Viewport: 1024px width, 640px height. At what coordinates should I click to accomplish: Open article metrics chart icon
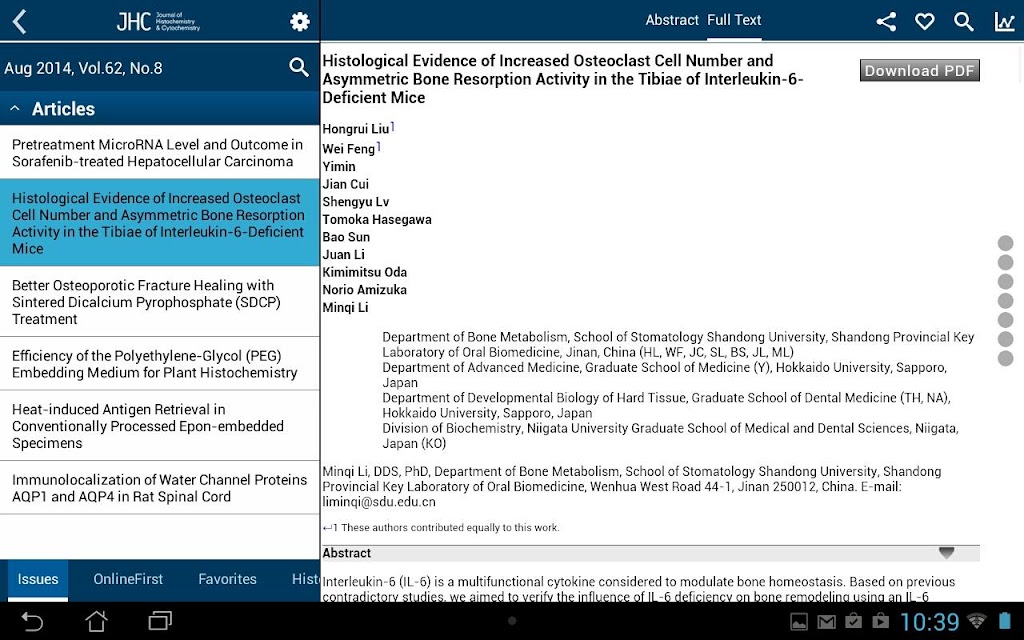pyautogui.click(x=1004, y=22)
